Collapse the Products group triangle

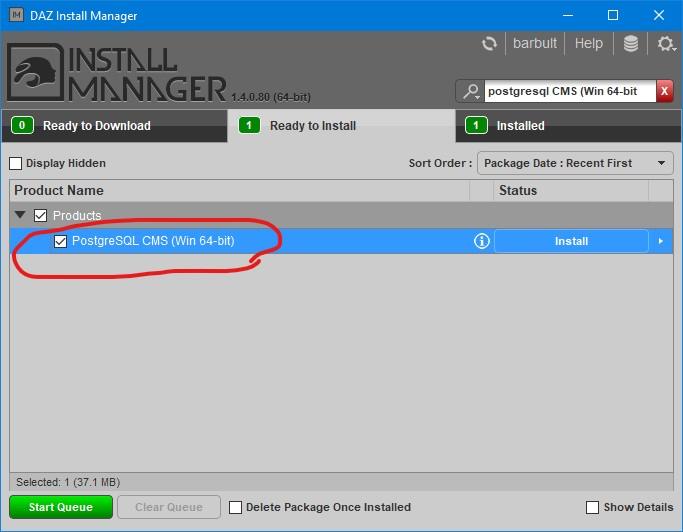pyautogui.click(x=20, y=215)
